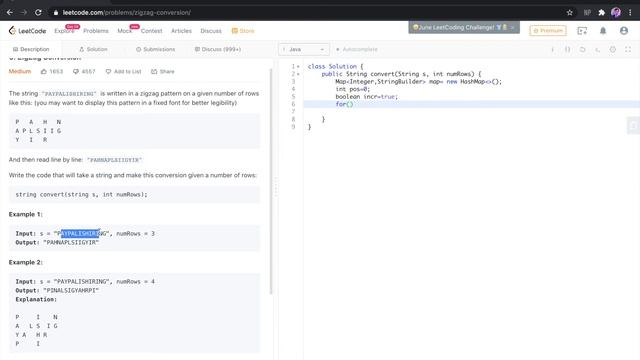The image size is (640, 360).
Task: Click the panel divider handle
Action: pyautogui.click(x=276, y=188)
